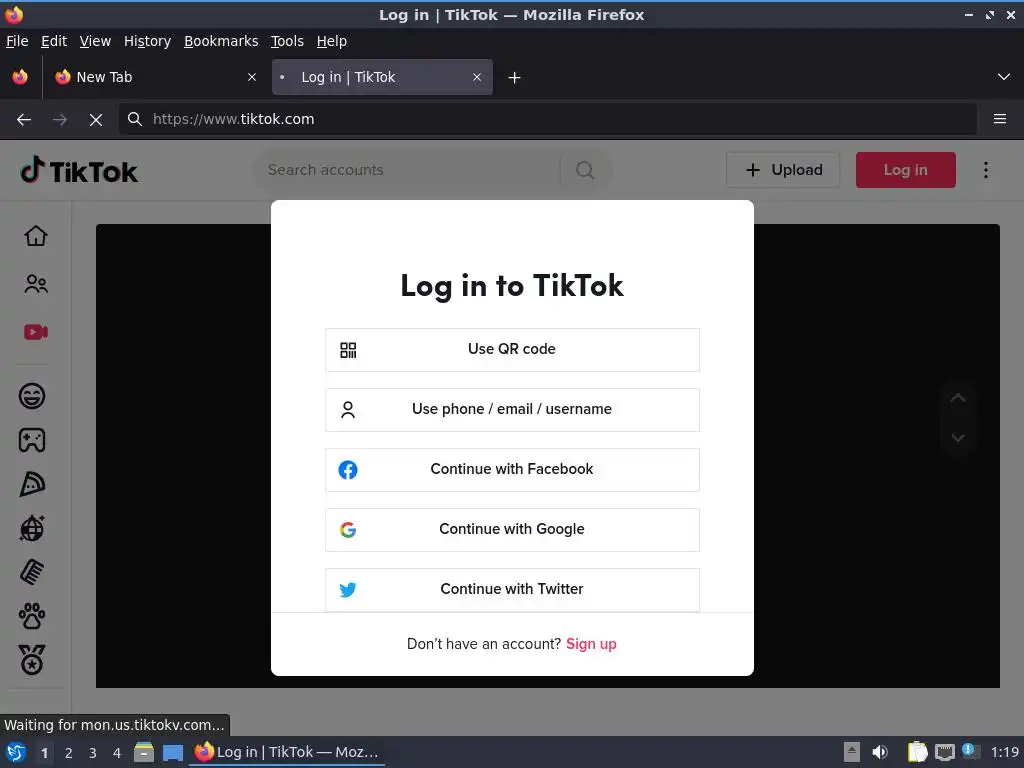Viewport: 1024px width, 768px height.
Task: Select the Food pizza slice category icon
Action: point(32,484)
